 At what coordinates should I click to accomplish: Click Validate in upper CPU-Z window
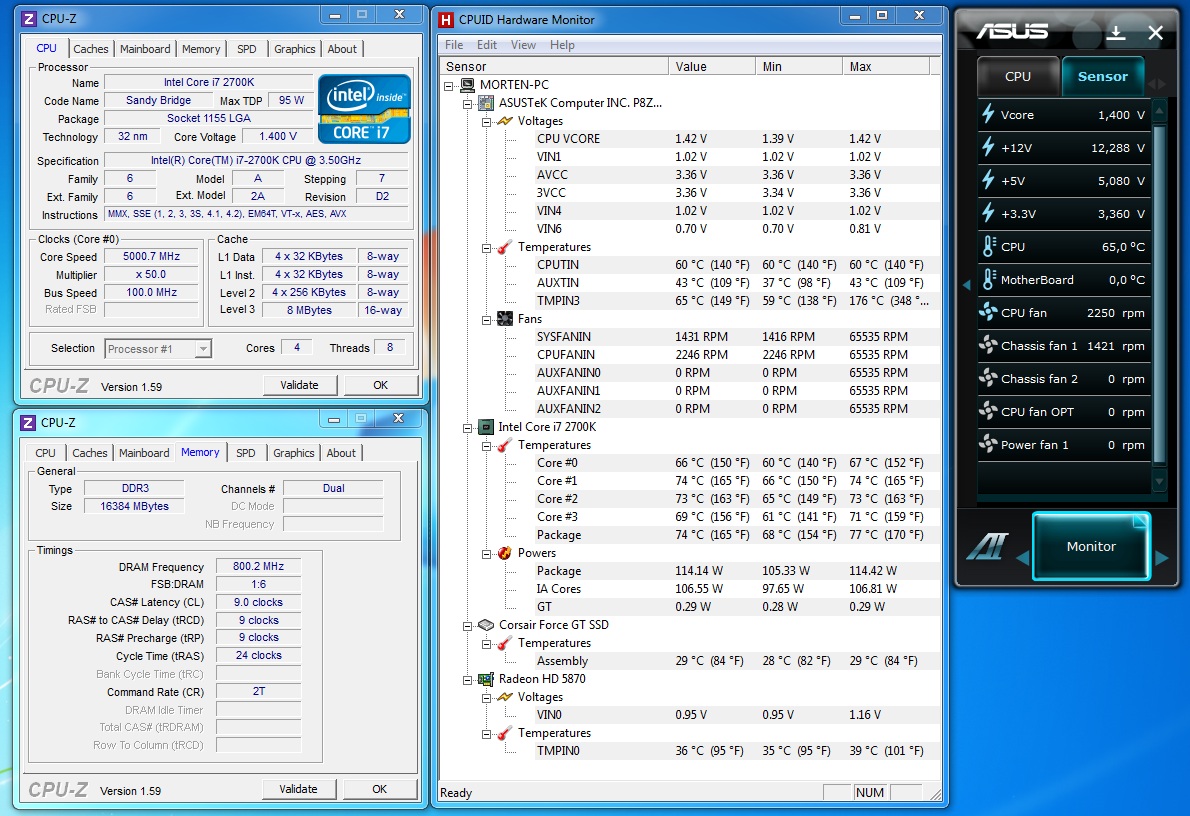click(x=300, y=385)
